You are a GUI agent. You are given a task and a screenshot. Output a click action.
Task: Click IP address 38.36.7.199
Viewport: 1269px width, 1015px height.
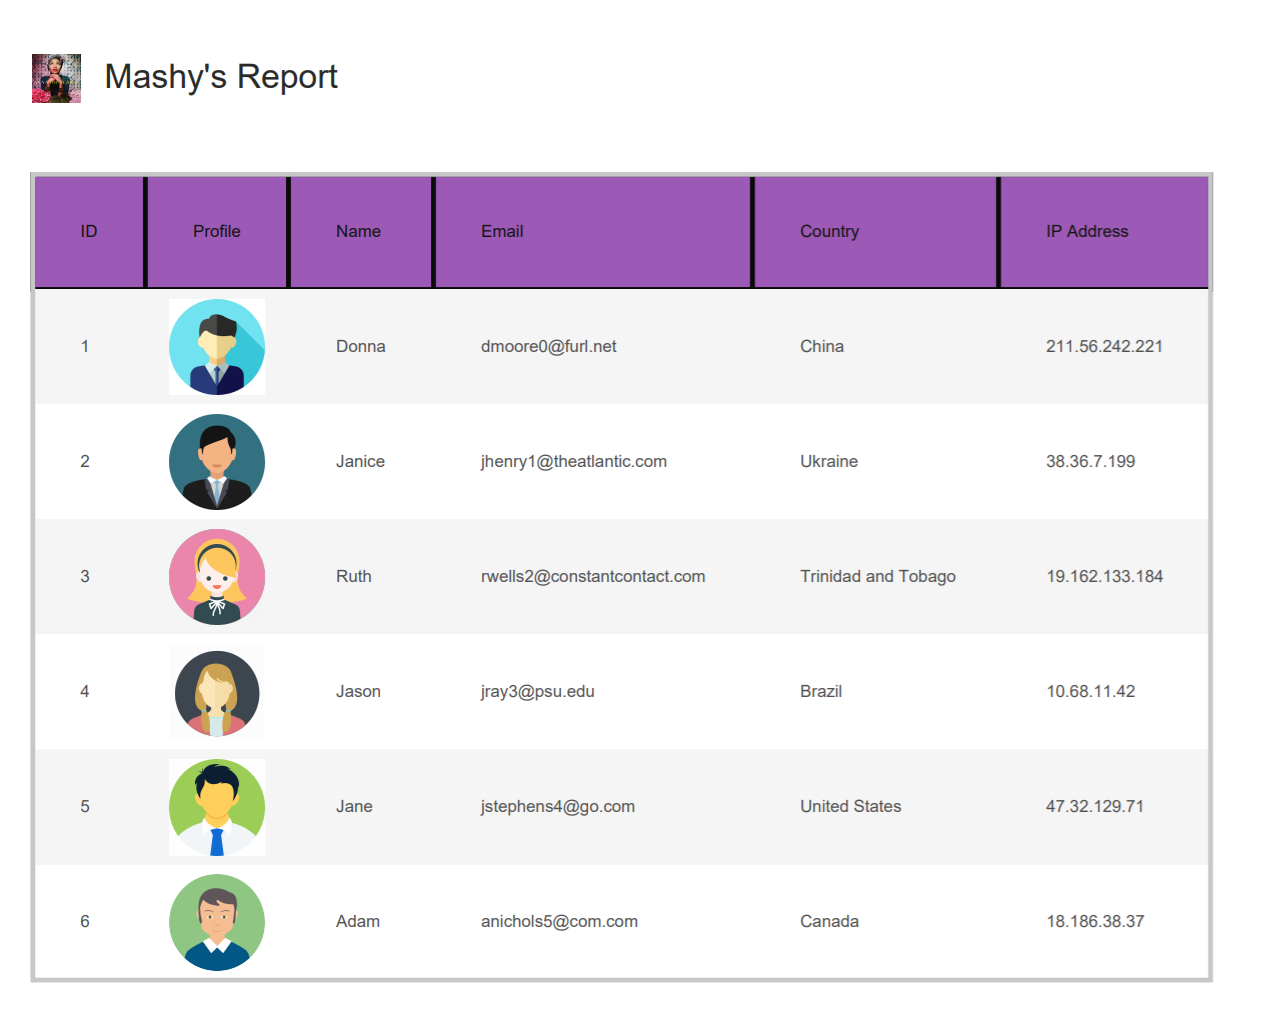1091,462
